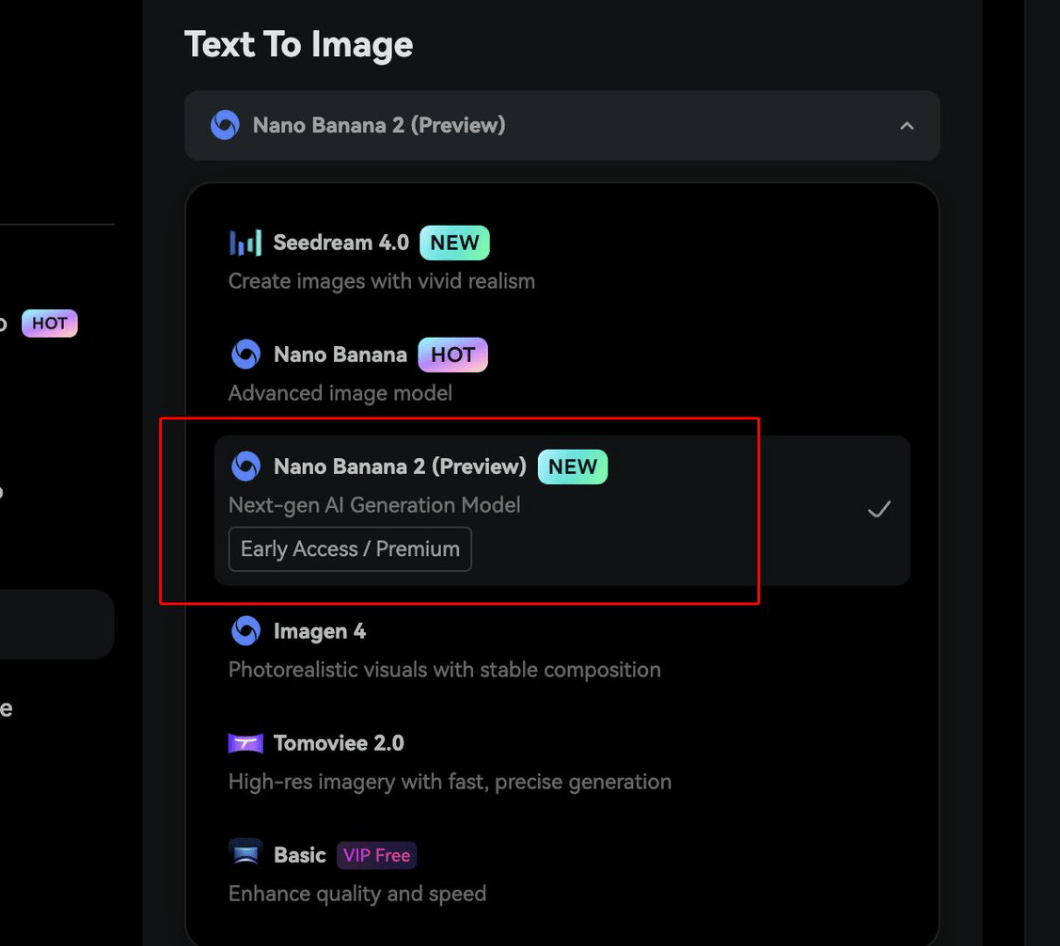The height and width of the screenshot is (946, 1060).
Task: Click the icon in the model selector header
Action: click(x=225, y=125)
